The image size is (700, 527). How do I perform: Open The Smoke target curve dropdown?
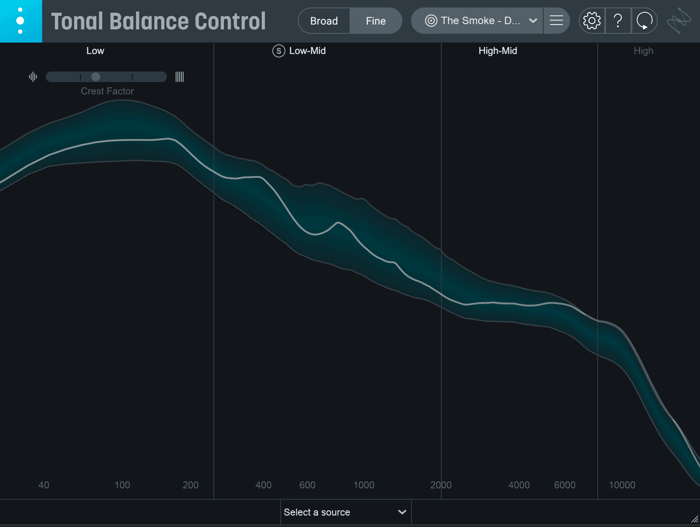pyautogui.click(x=477, y=21)
